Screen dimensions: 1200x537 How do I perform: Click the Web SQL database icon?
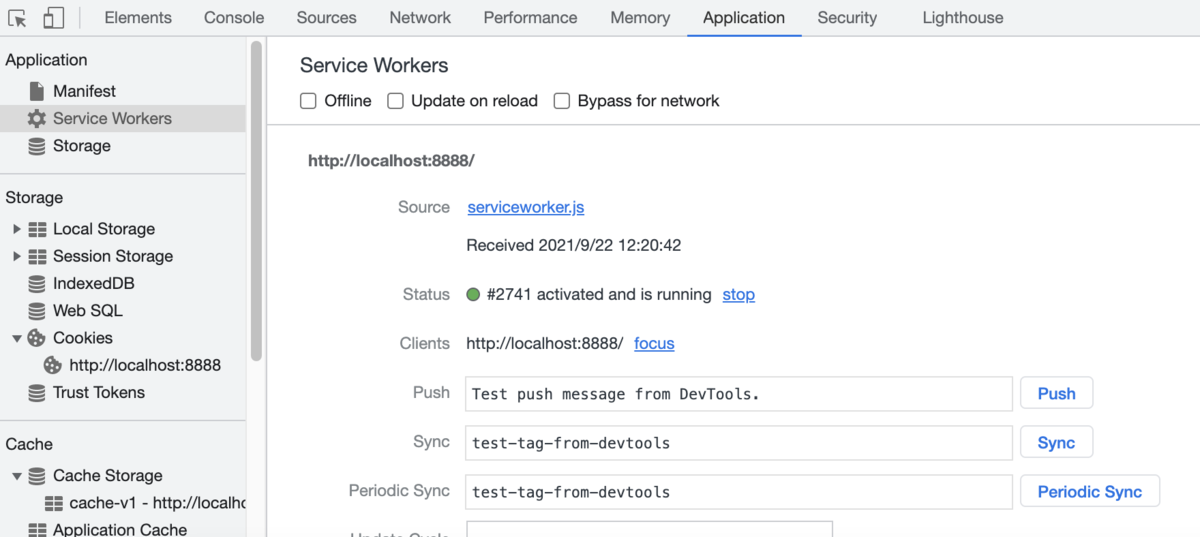(x=37, y=311)
